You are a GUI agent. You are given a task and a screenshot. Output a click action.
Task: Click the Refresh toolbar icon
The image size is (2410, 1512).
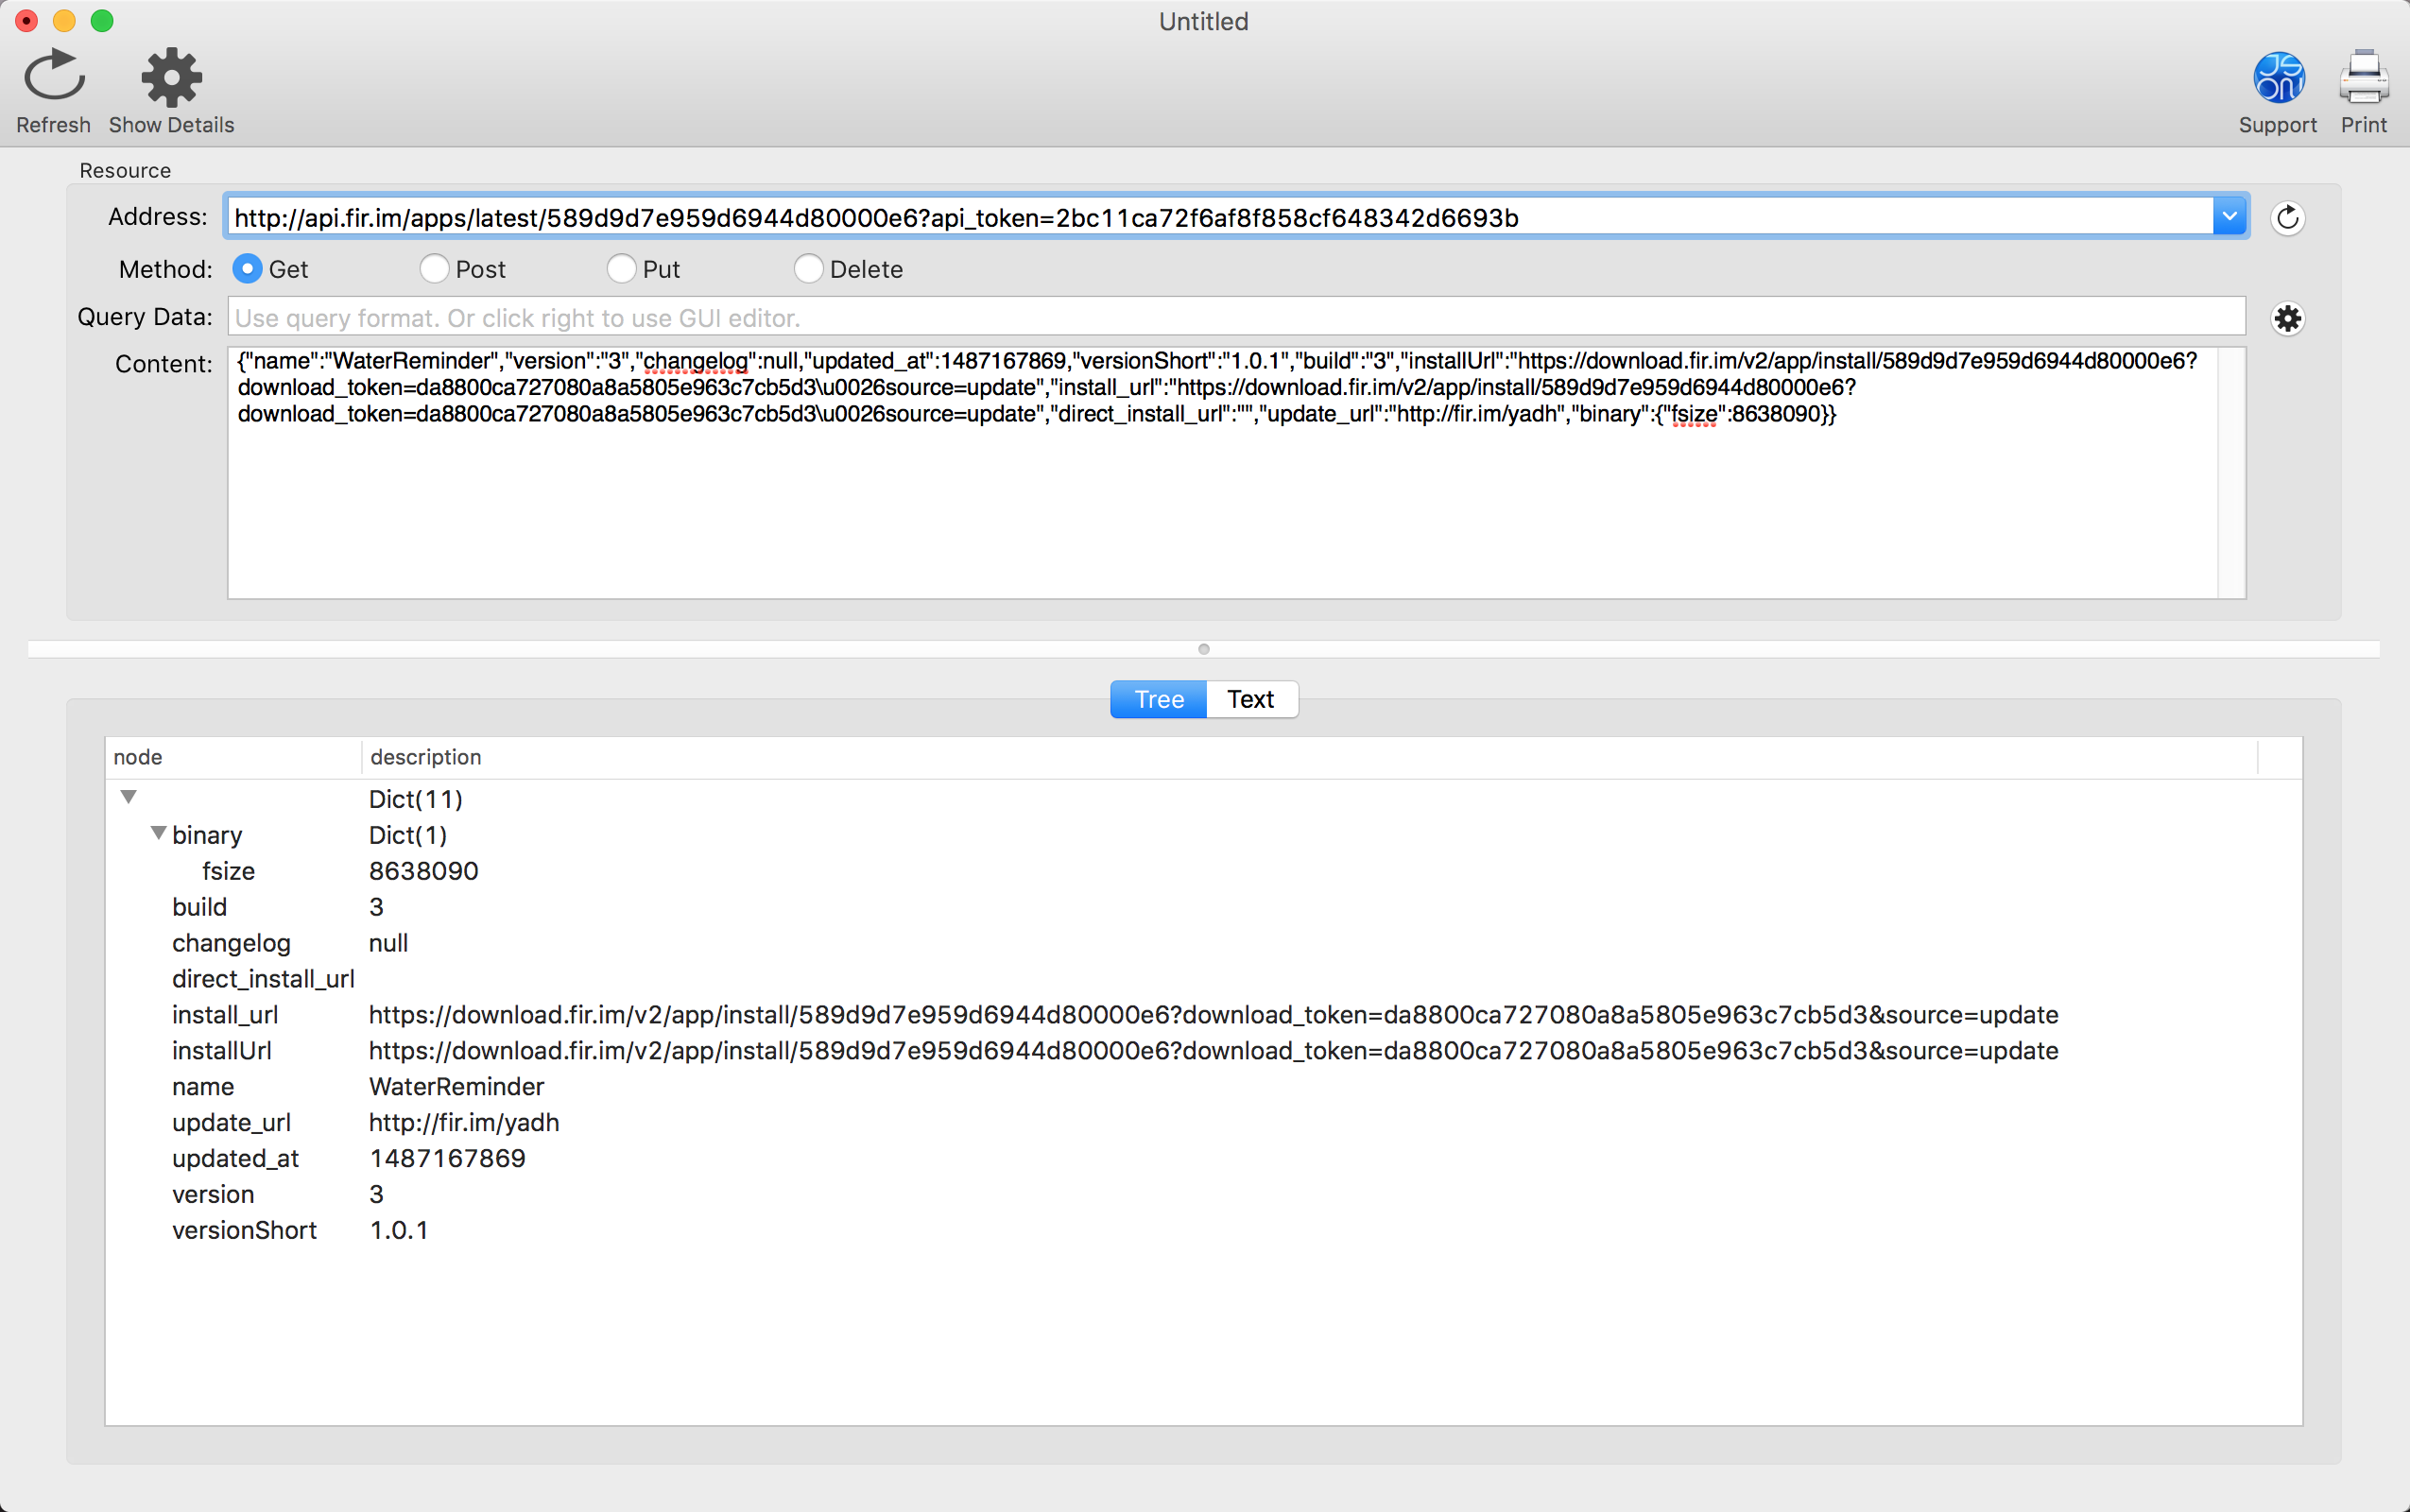pyautogui.click(x=54, y=77)
